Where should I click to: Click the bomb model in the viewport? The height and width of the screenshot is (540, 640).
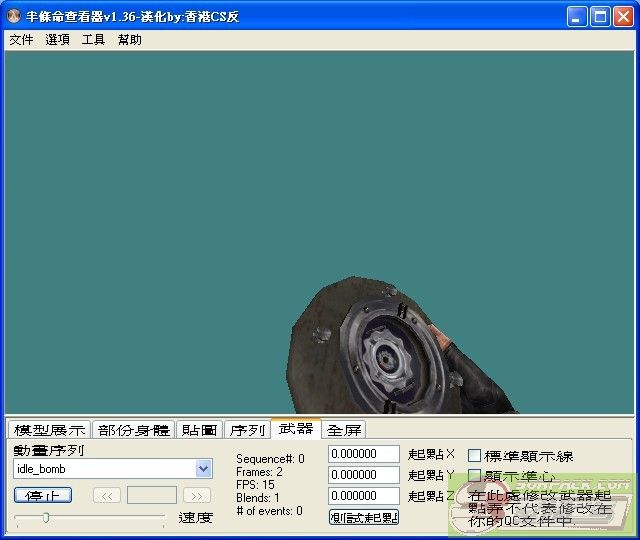click(380, 351)
